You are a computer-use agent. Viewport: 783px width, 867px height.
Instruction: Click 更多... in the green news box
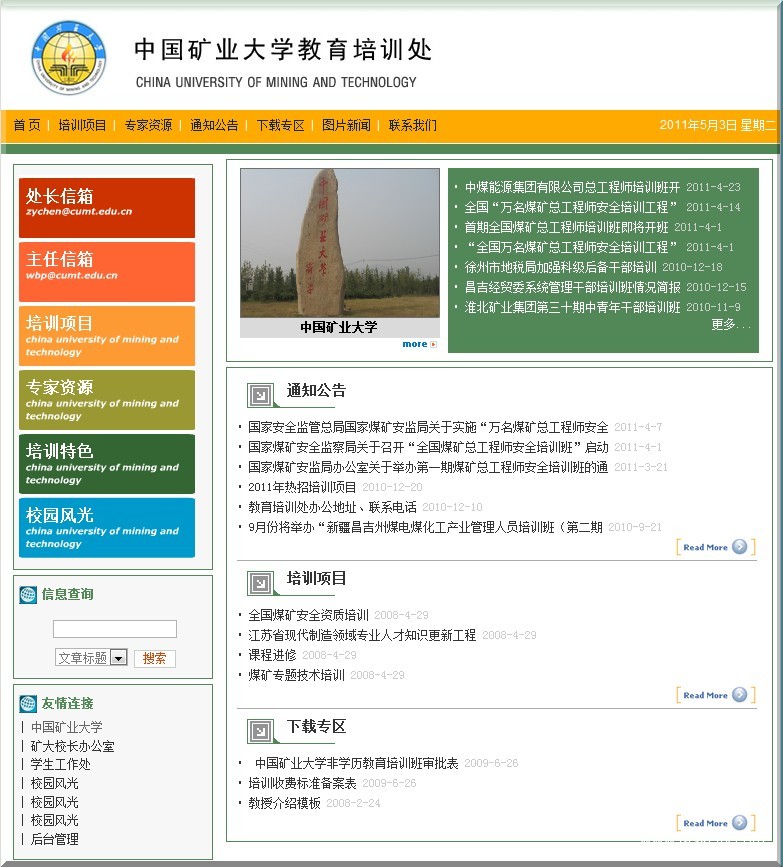tap(730, 325)
